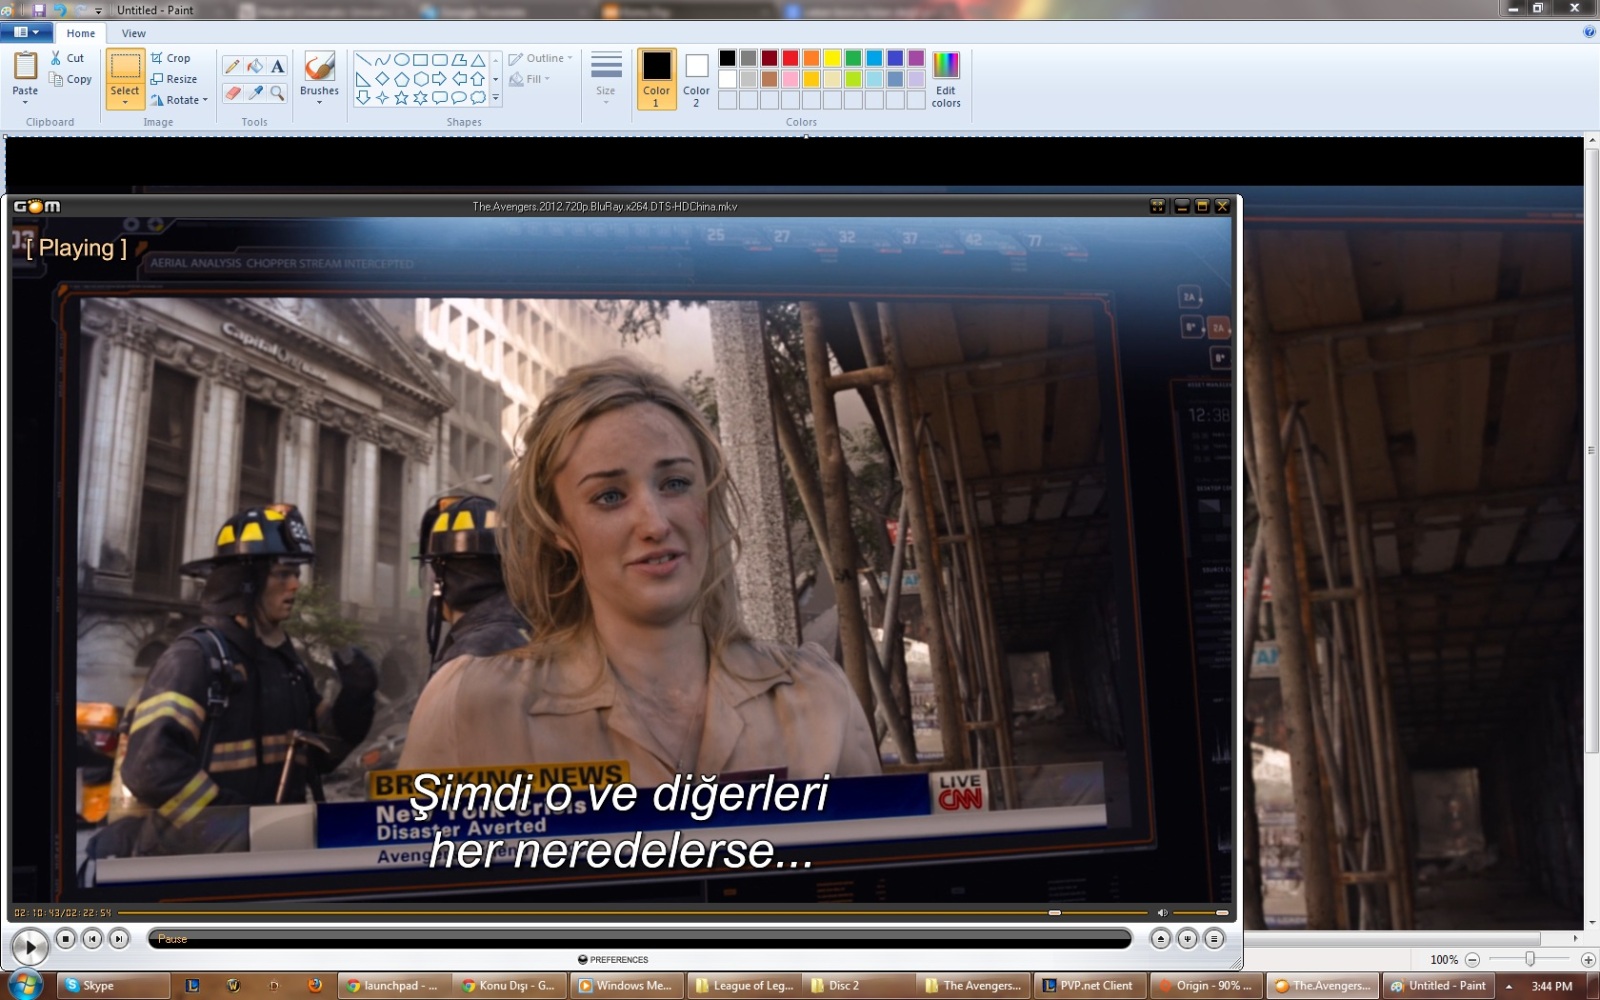Pick the red color swatch

790,58
